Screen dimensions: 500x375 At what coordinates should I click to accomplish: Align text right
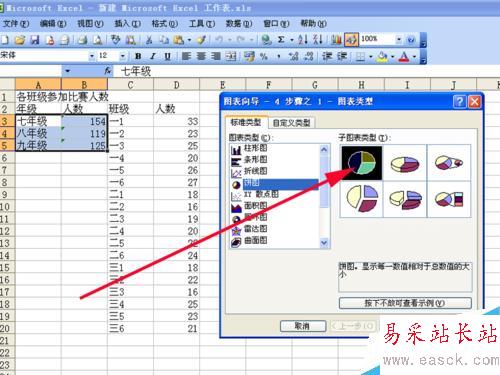(x=216, y=56)
